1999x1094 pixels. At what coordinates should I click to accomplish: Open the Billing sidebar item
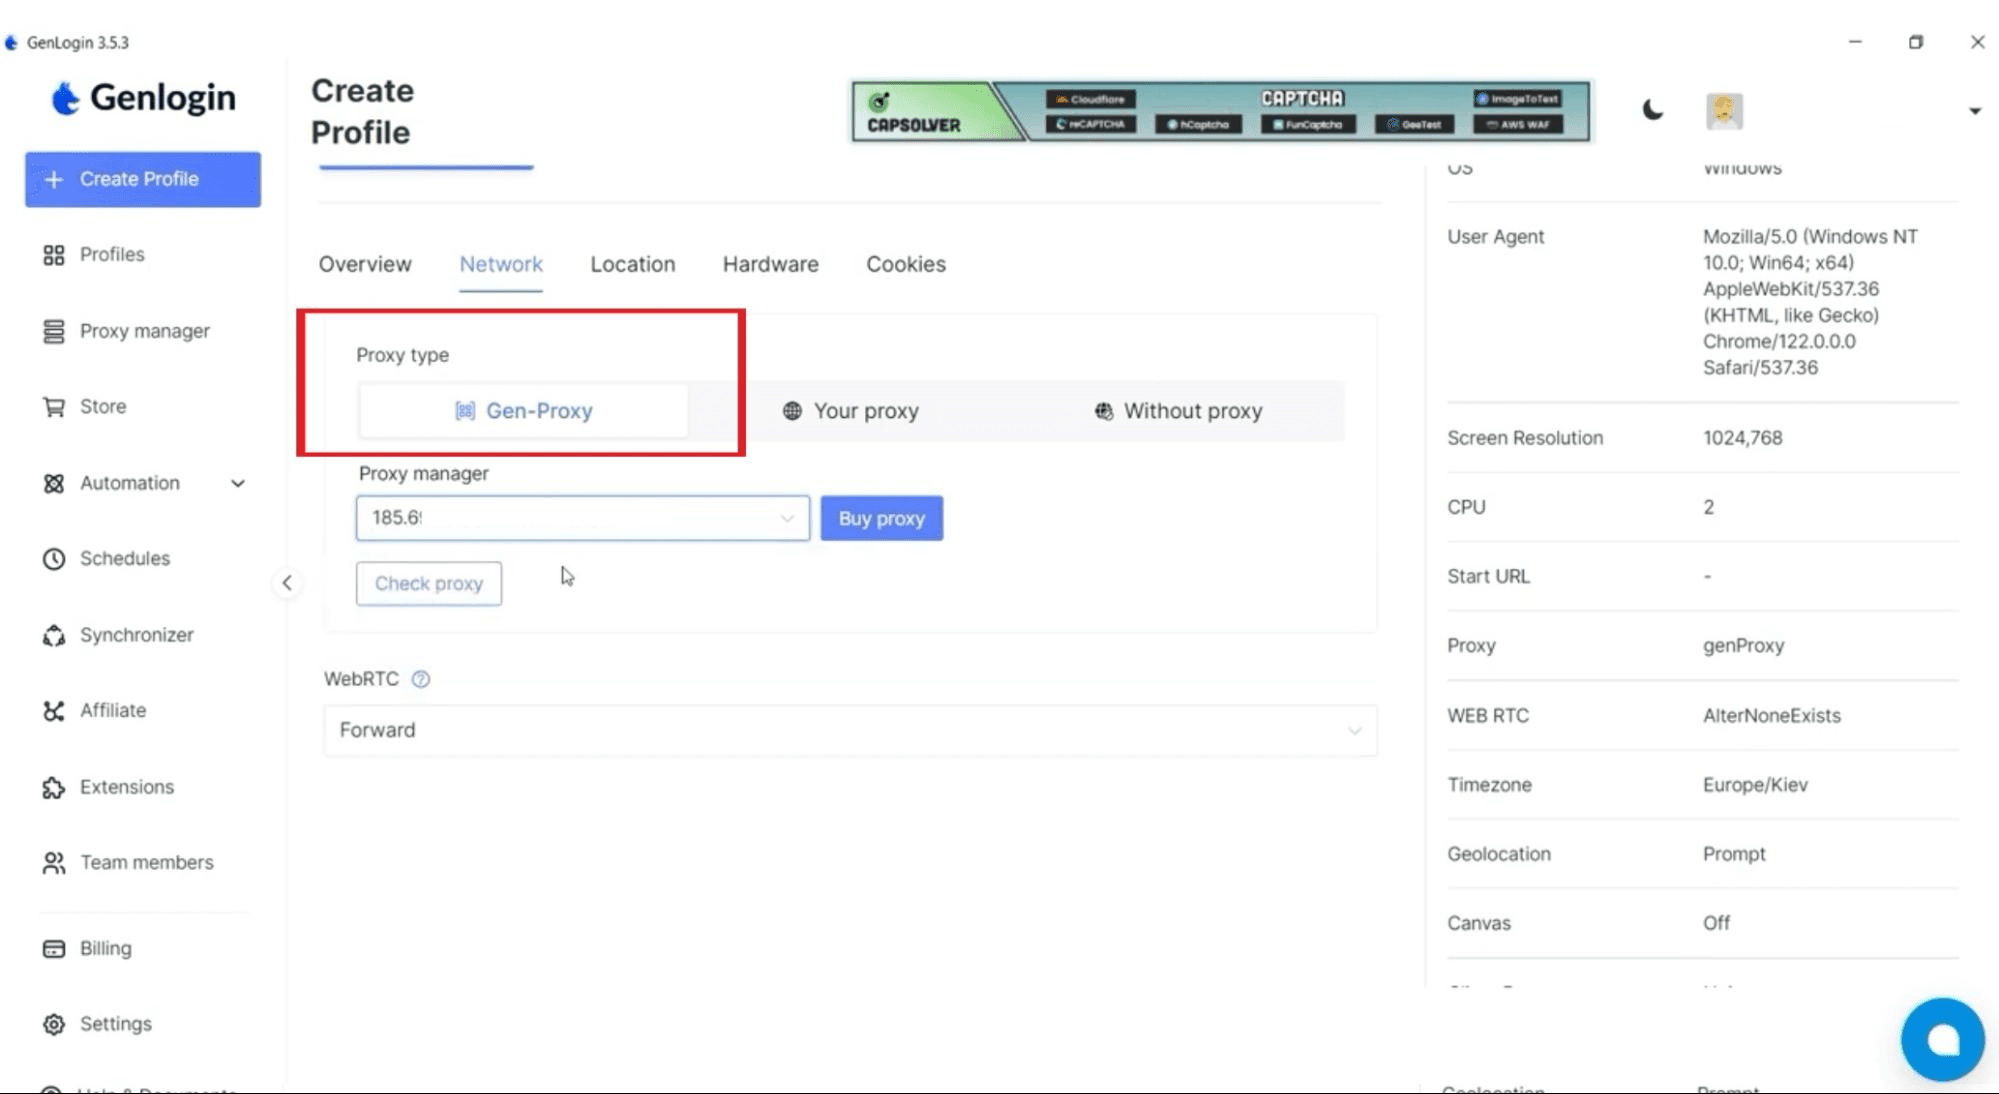[105, 949]
